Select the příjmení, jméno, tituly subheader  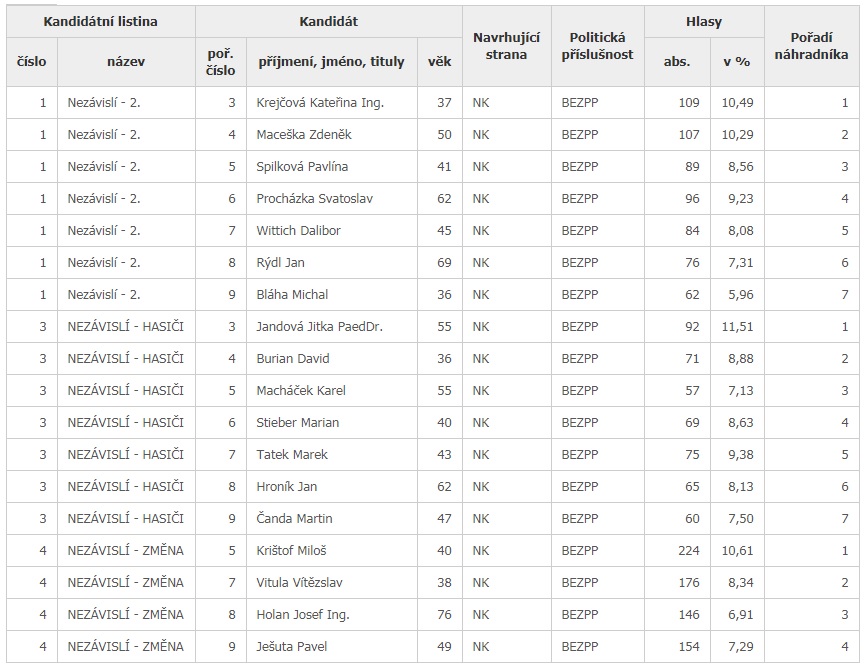click(x=332, y=62)
